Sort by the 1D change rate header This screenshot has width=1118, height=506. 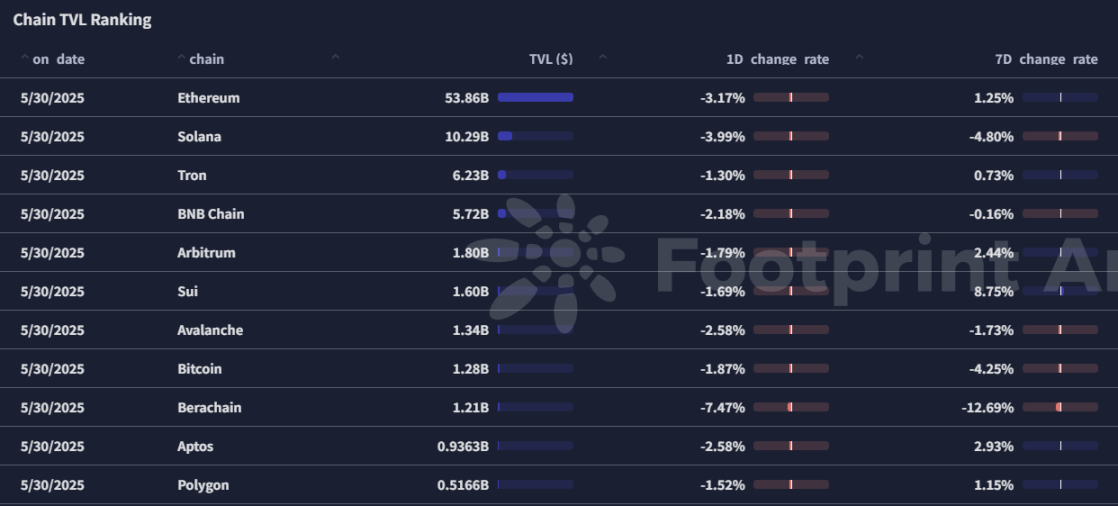tap(777, 59)
